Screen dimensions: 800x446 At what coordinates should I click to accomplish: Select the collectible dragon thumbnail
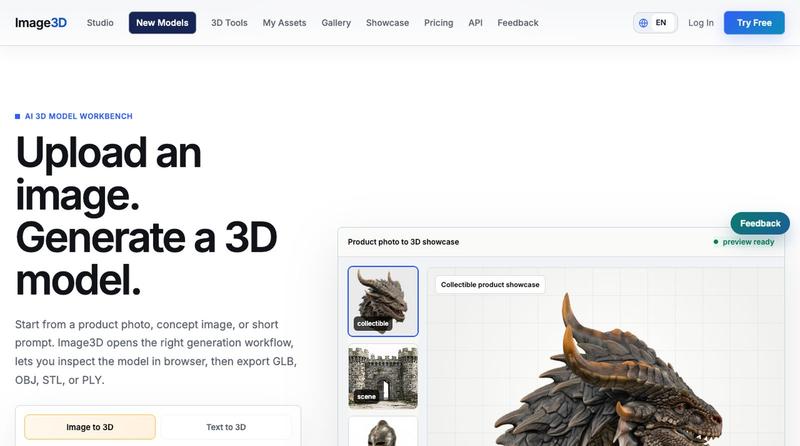point(383,301)
